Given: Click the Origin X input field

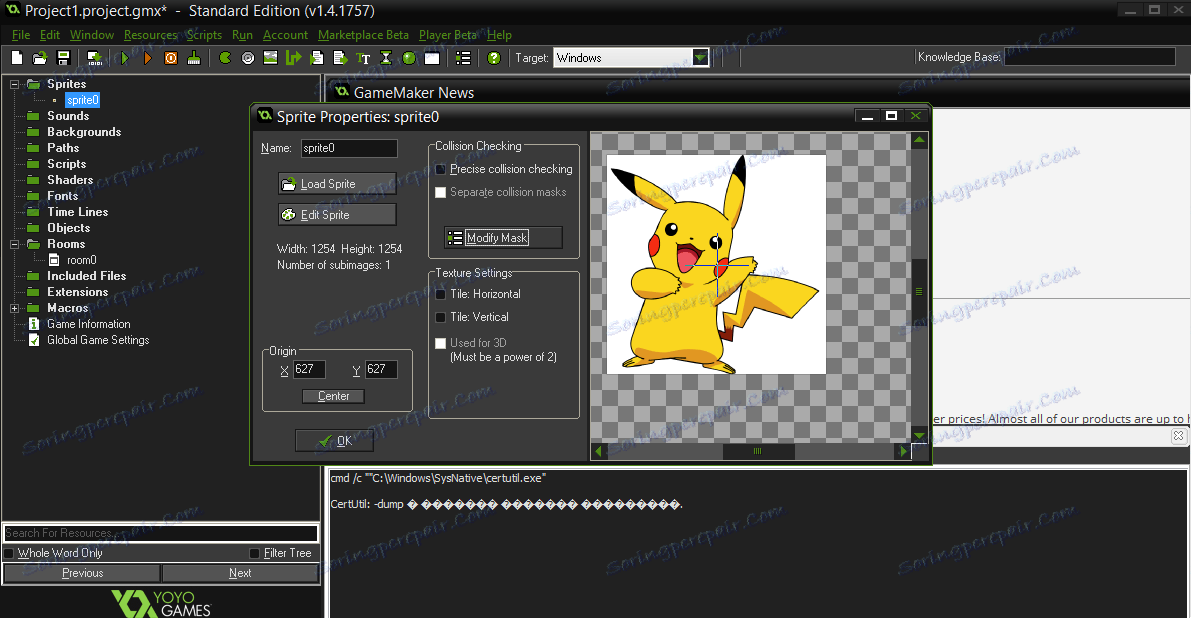Looking at the screenshot, I should click(x=308, y=369).
